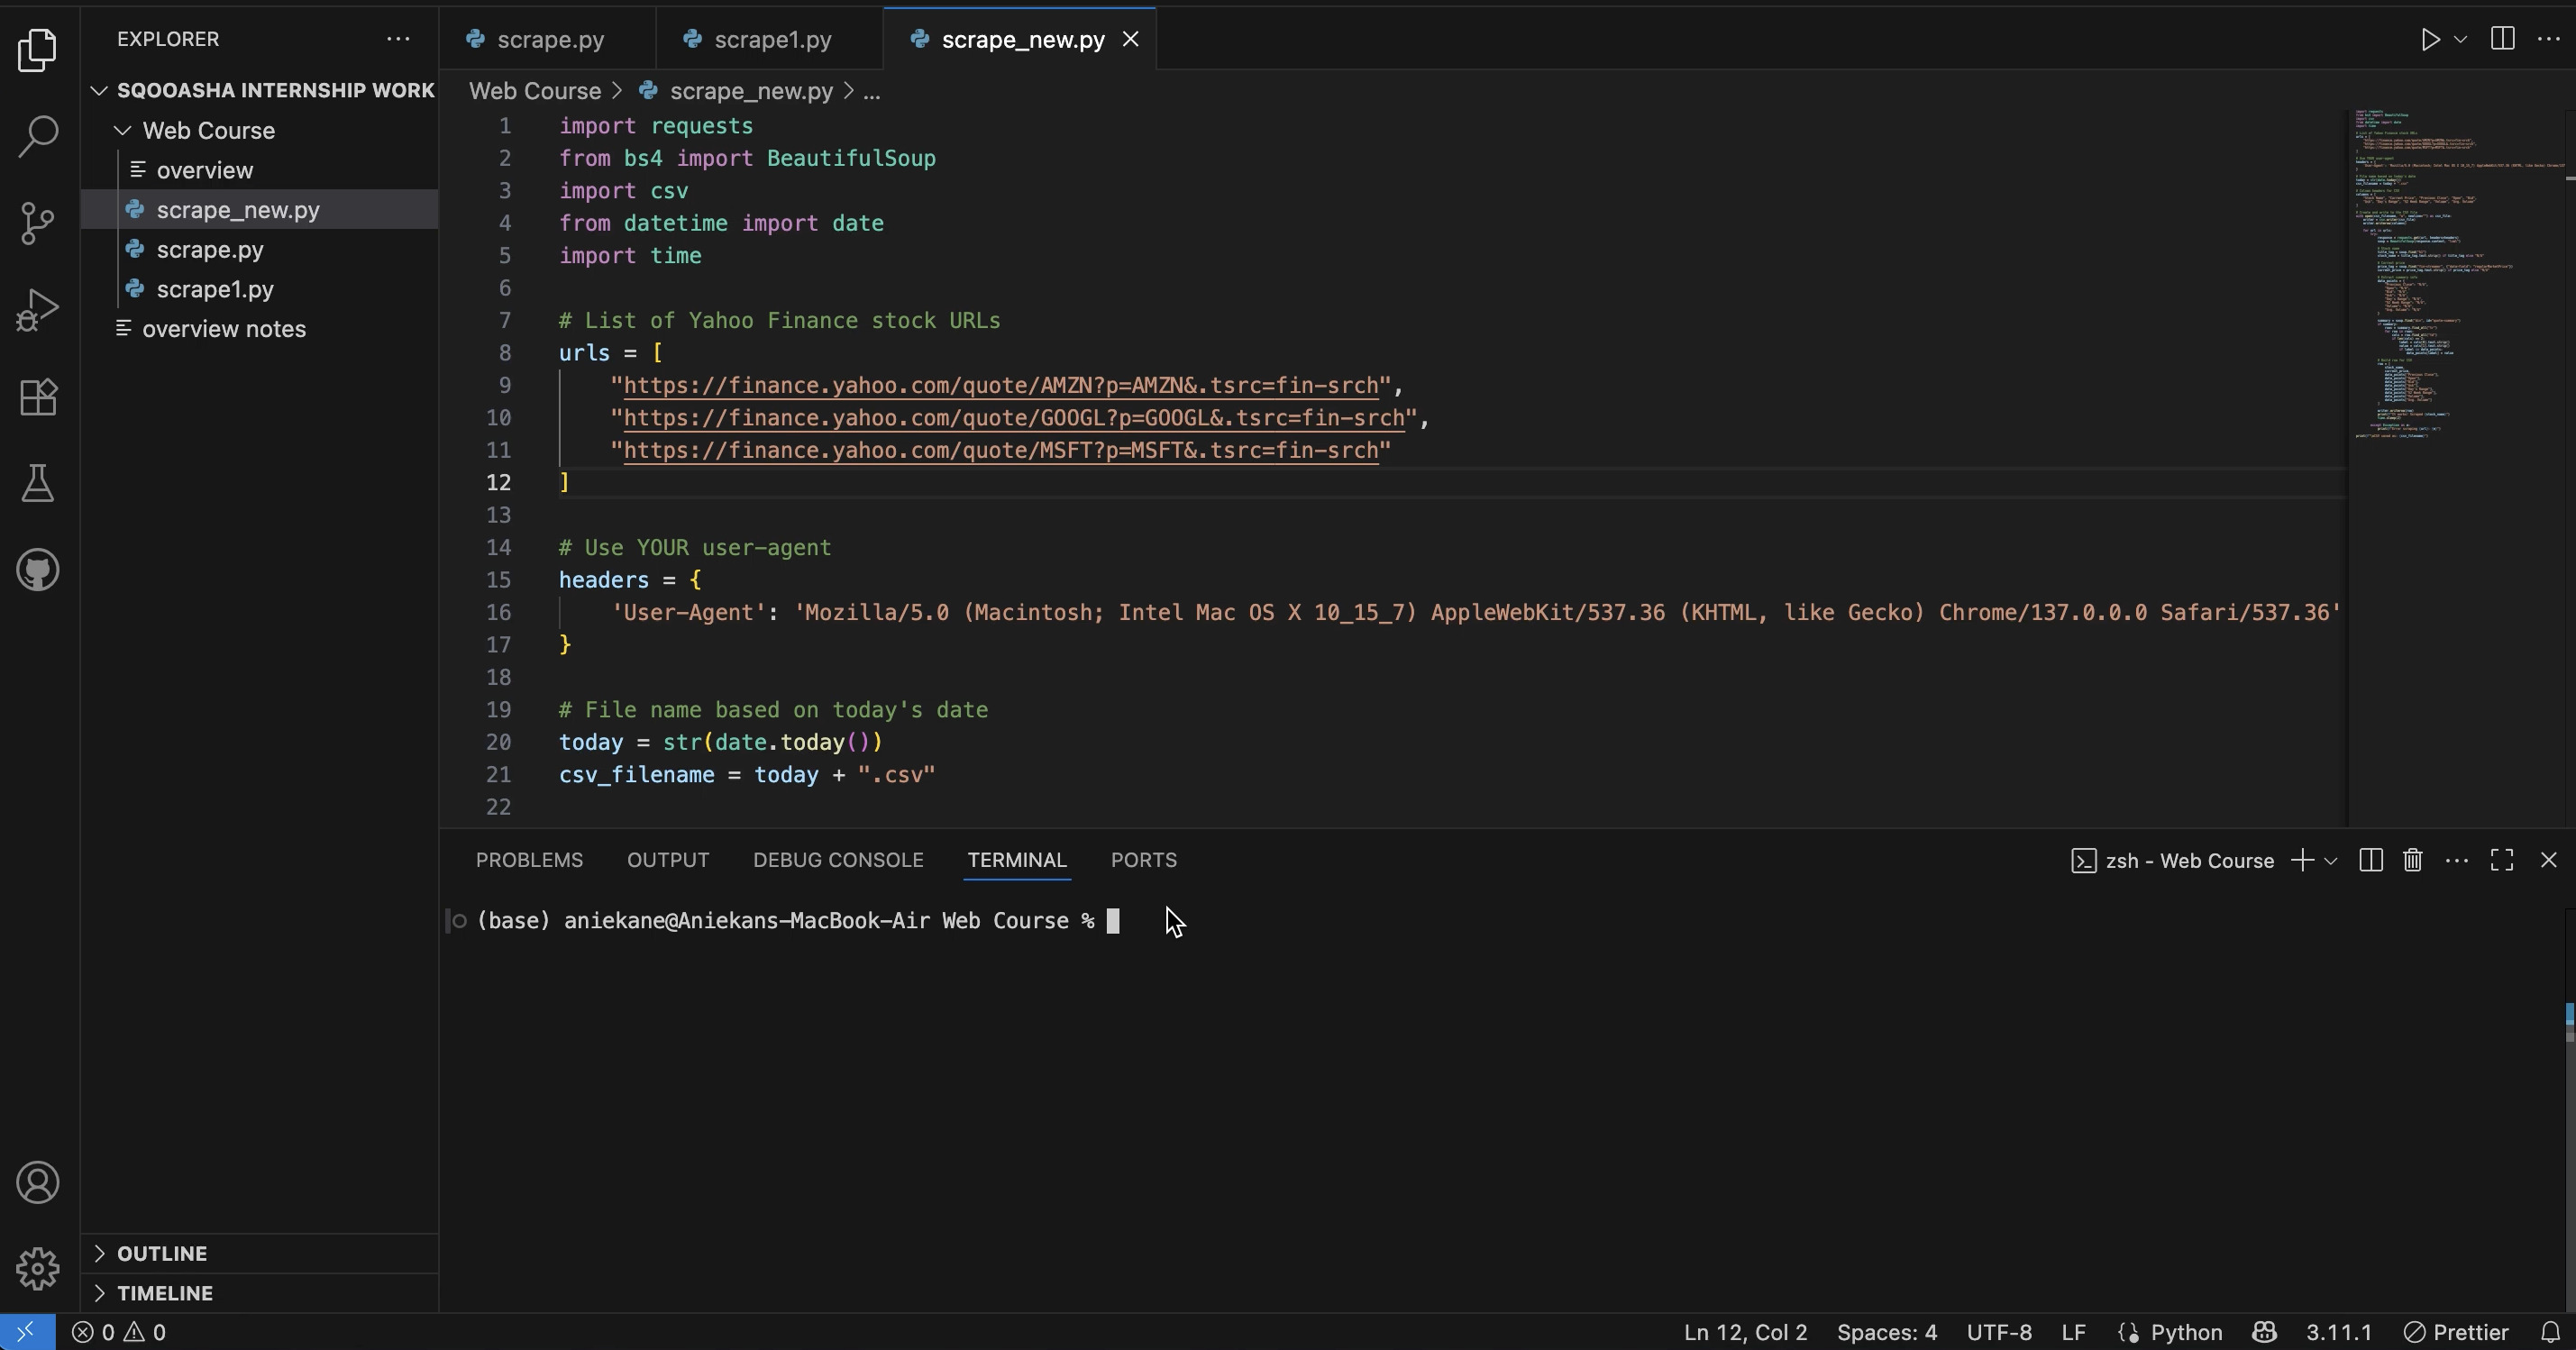
Task: Open a new terminal with the plus icon
Action: tap(2301, 860)
